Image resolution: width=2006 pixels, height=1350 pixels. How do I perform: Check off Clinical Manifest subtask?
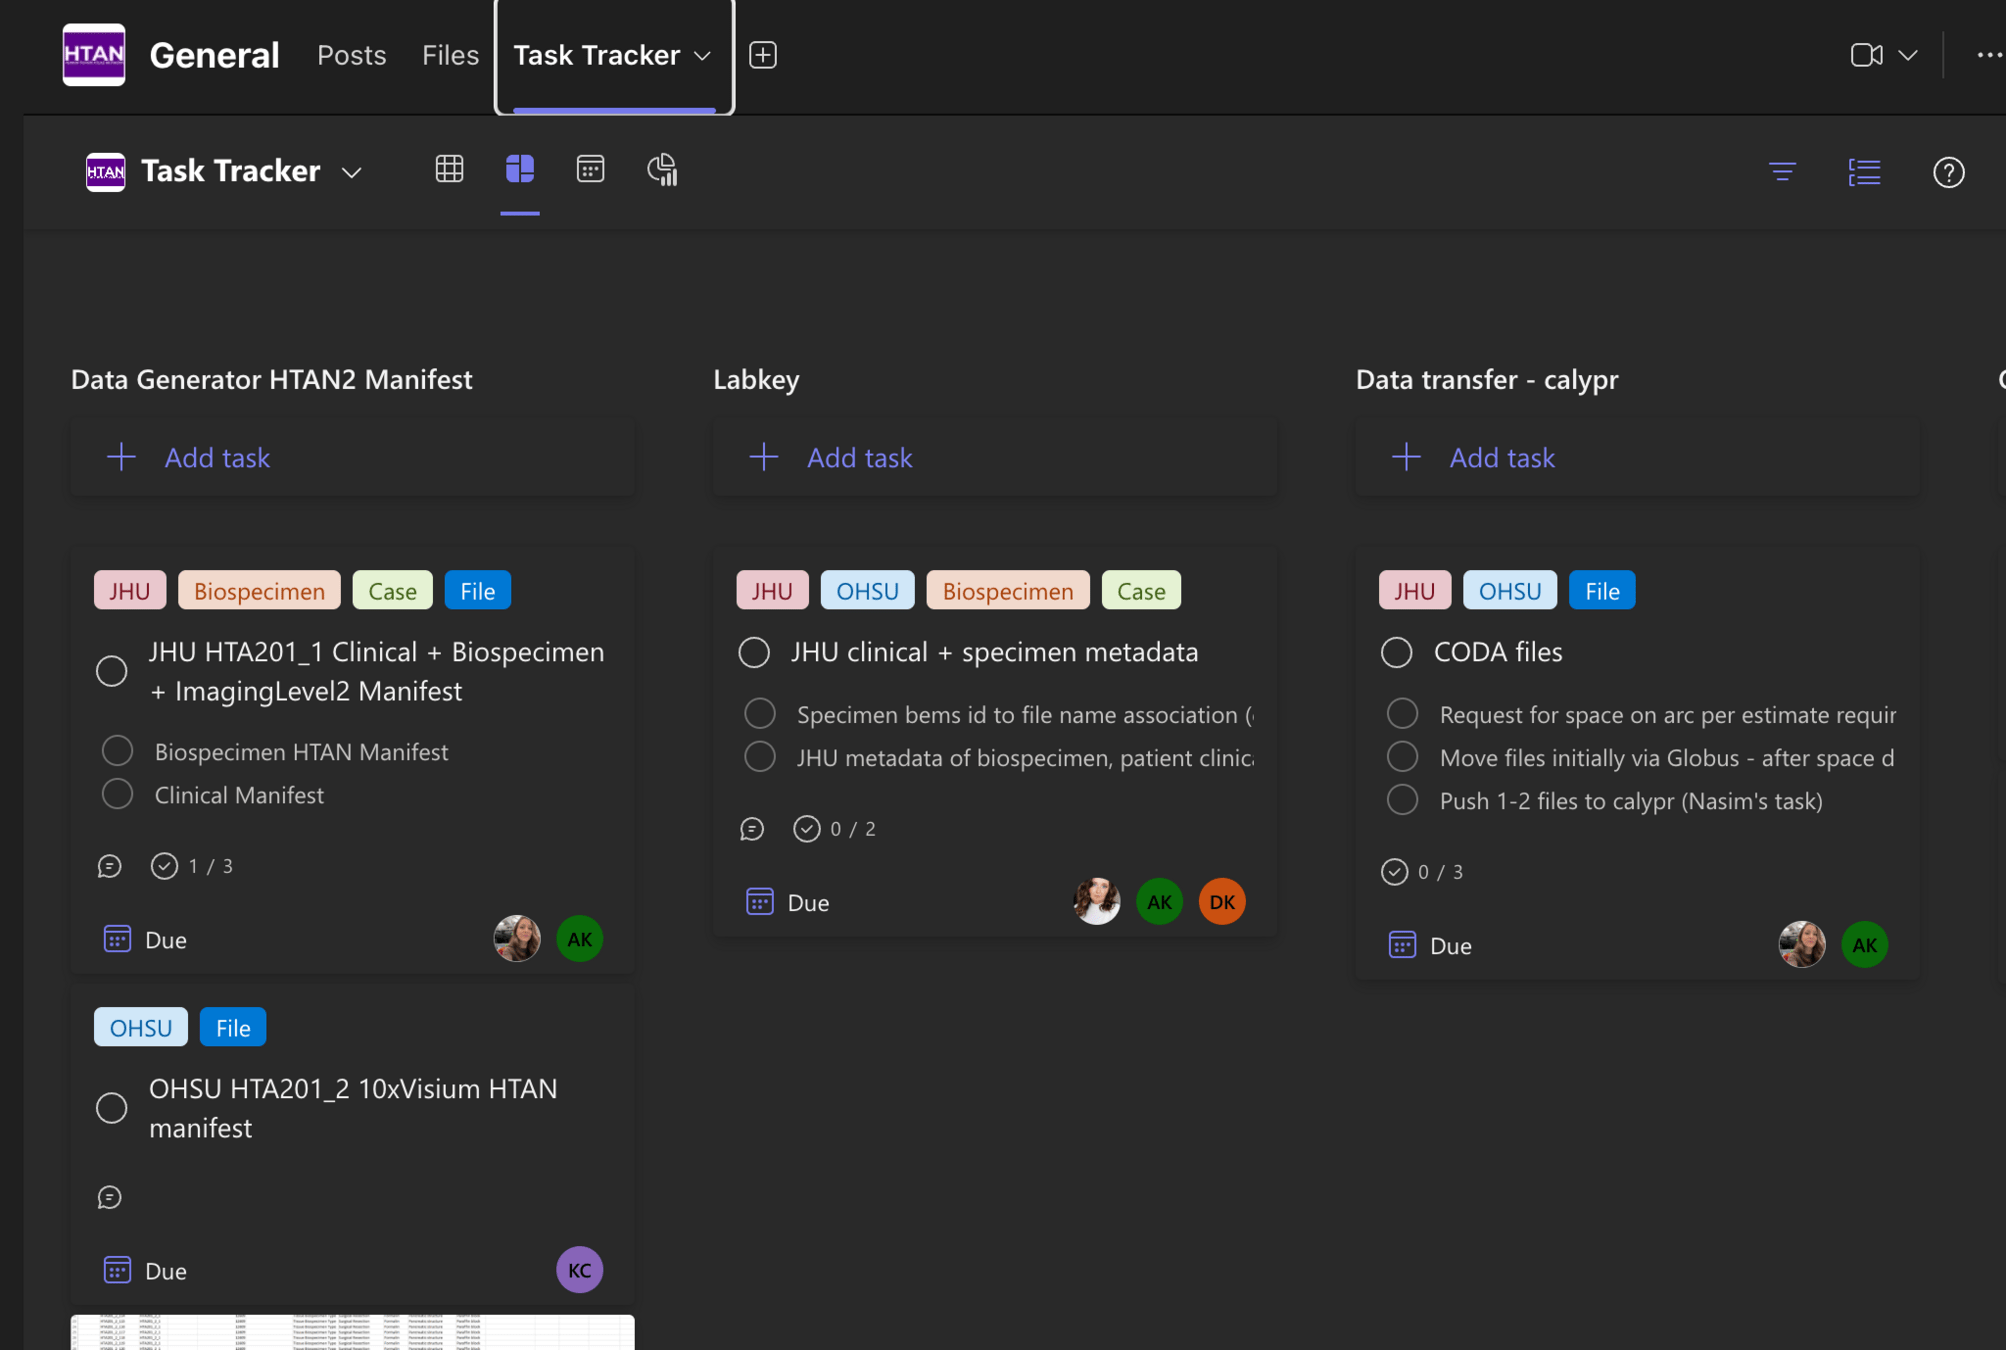(x=118, y=794)
